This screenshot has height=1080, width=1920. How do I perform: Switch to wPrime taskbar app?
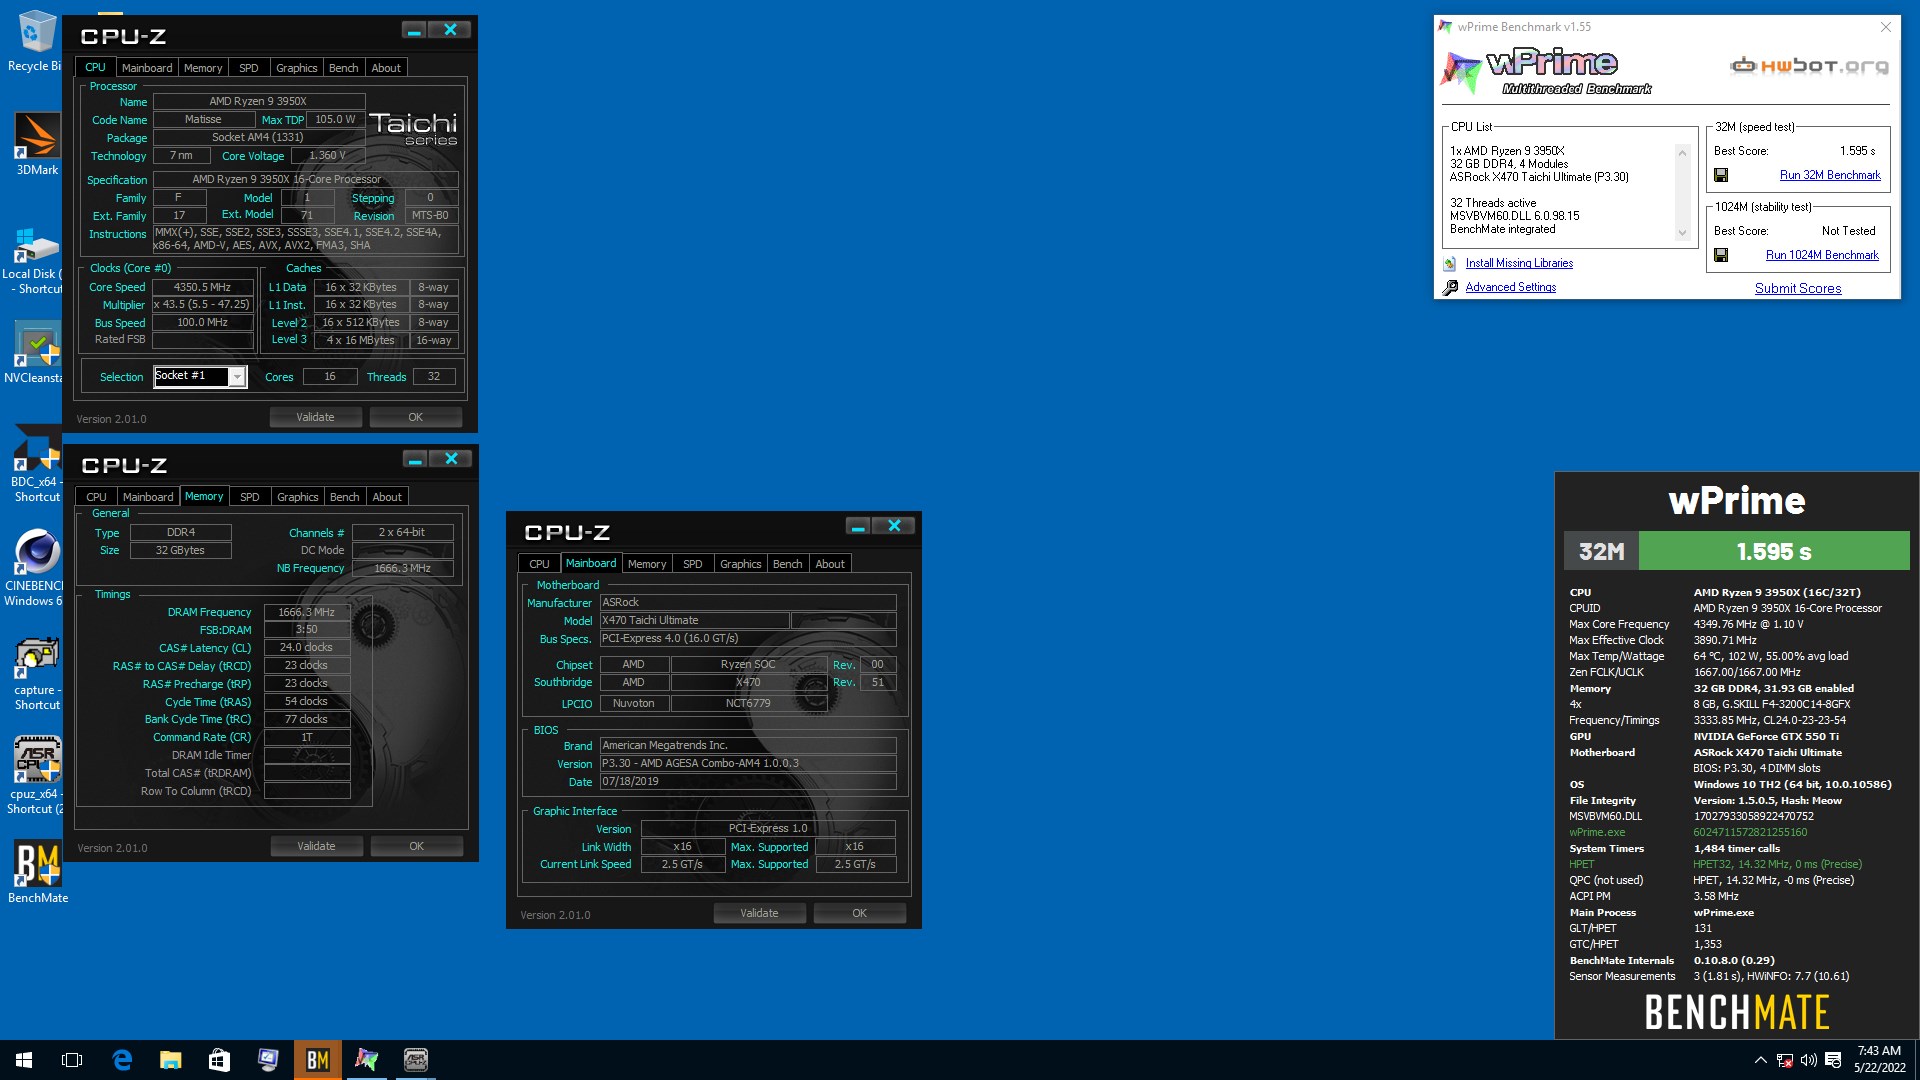[x=366, y=1060]
